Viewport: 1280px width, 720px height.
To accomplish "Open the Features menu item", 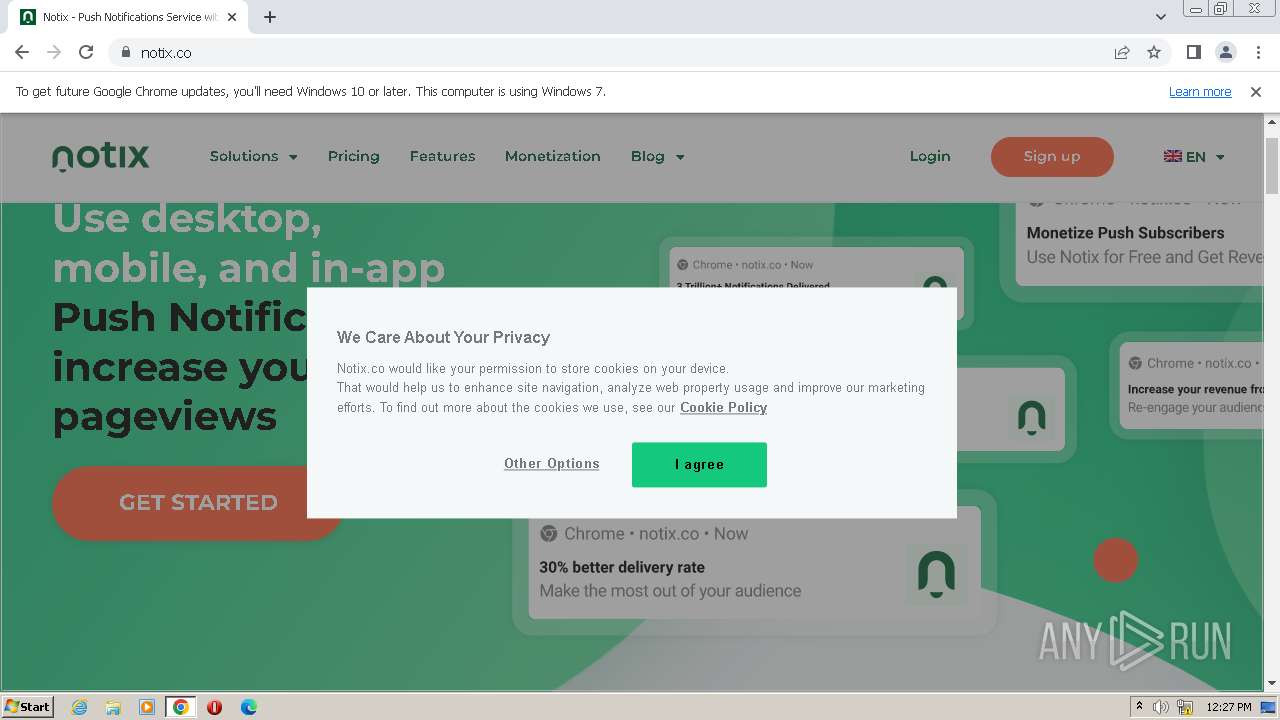I will (x=442, y=156).
